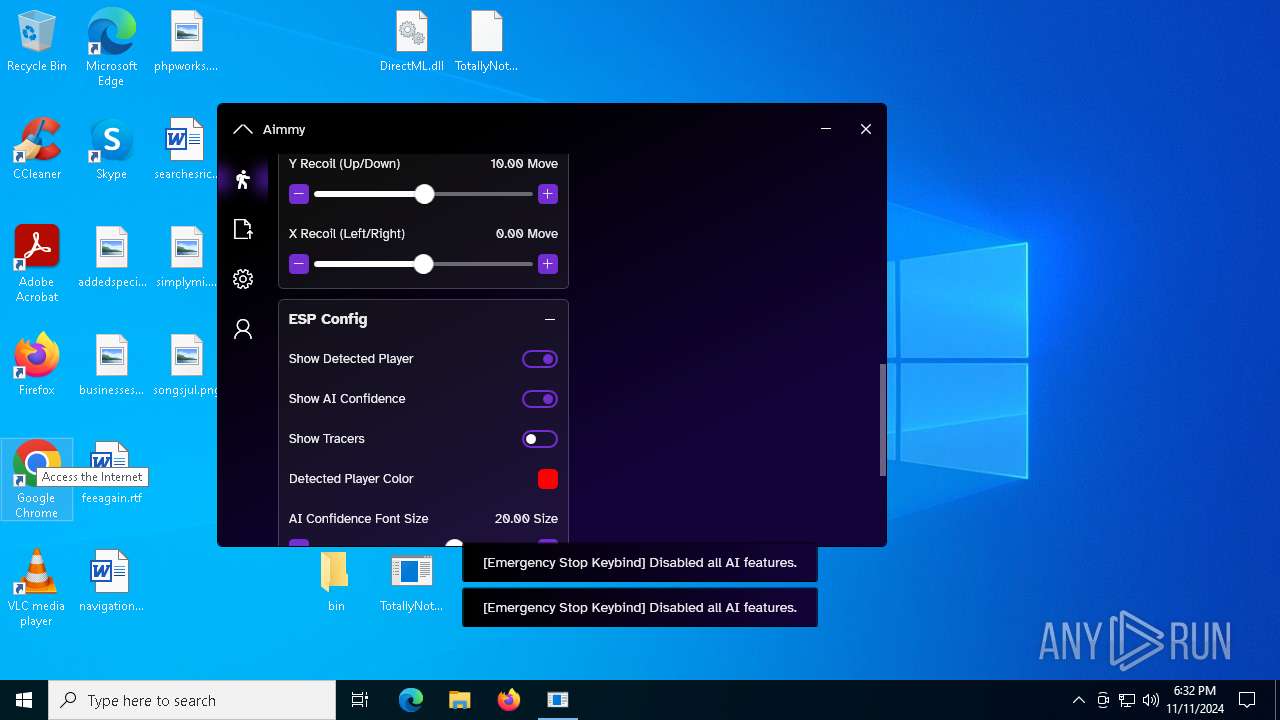Decrease Y Recoil with the minus button
This screenshot has height=720, width=1280.
[x=299, y=194]
